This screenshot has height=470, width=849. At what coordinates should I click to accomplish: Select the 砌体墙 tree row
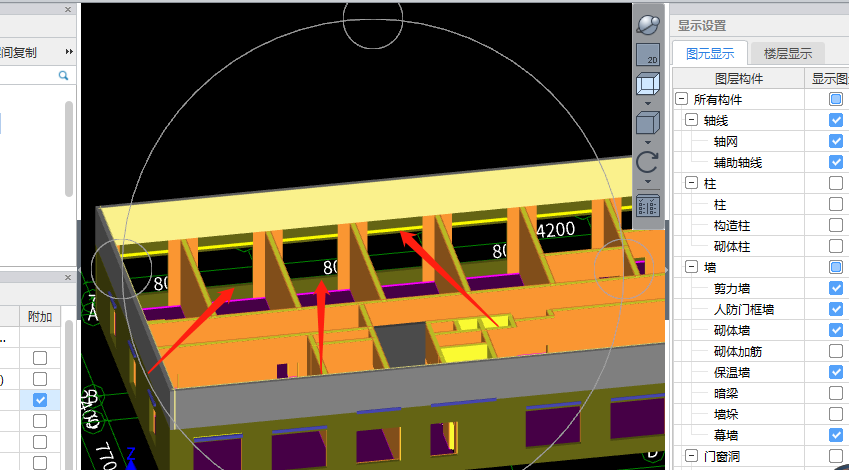coord(732,330)
